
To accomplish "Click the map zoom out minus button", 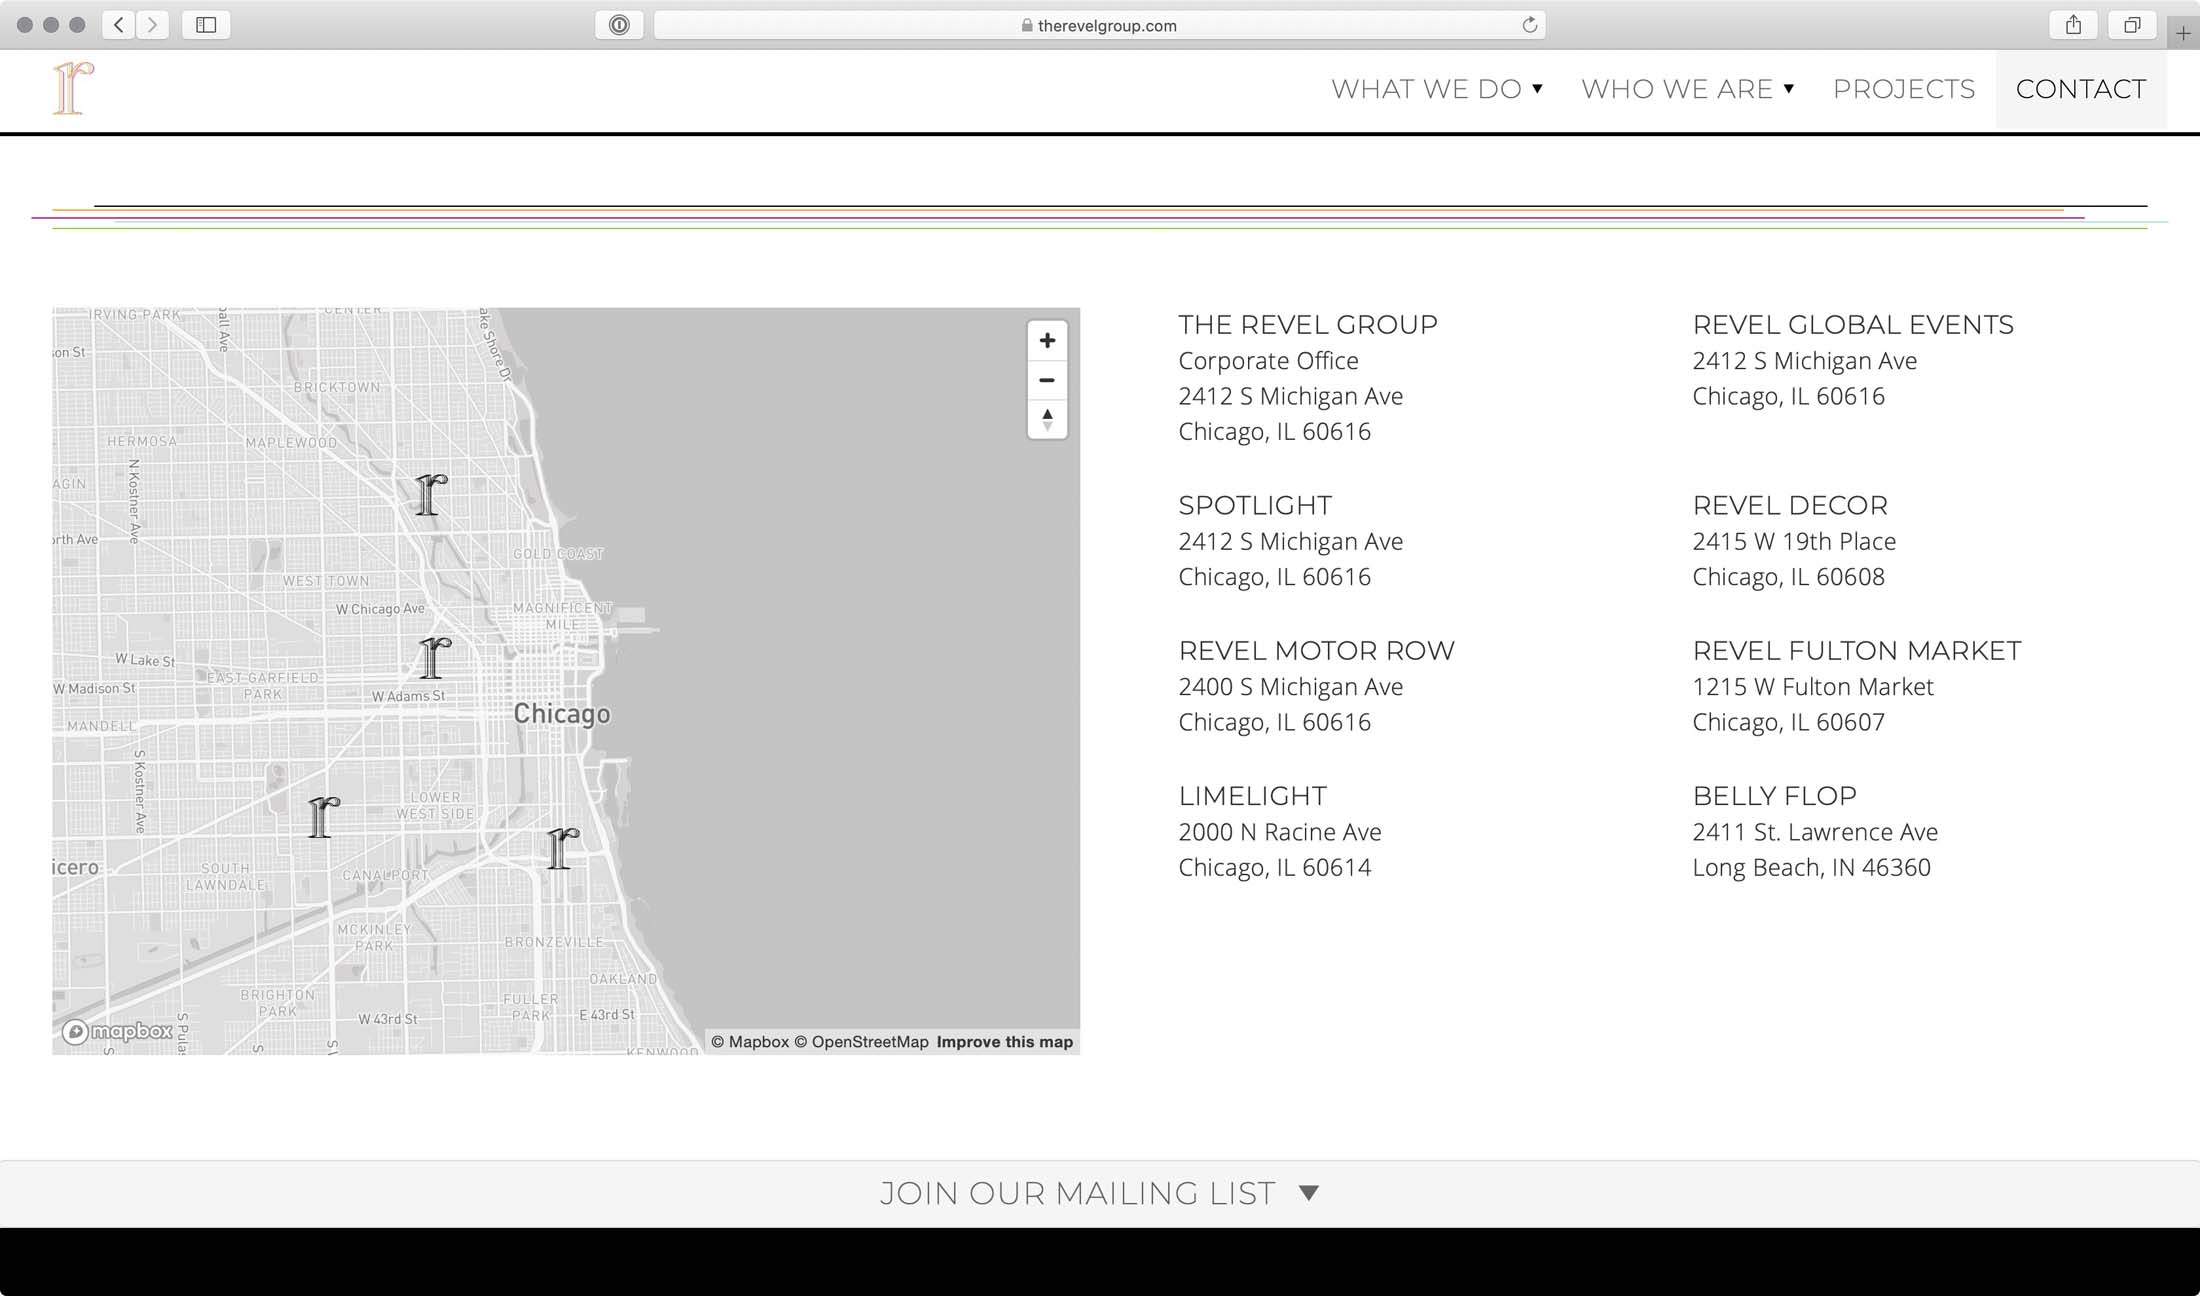I will click(1047, 380).
